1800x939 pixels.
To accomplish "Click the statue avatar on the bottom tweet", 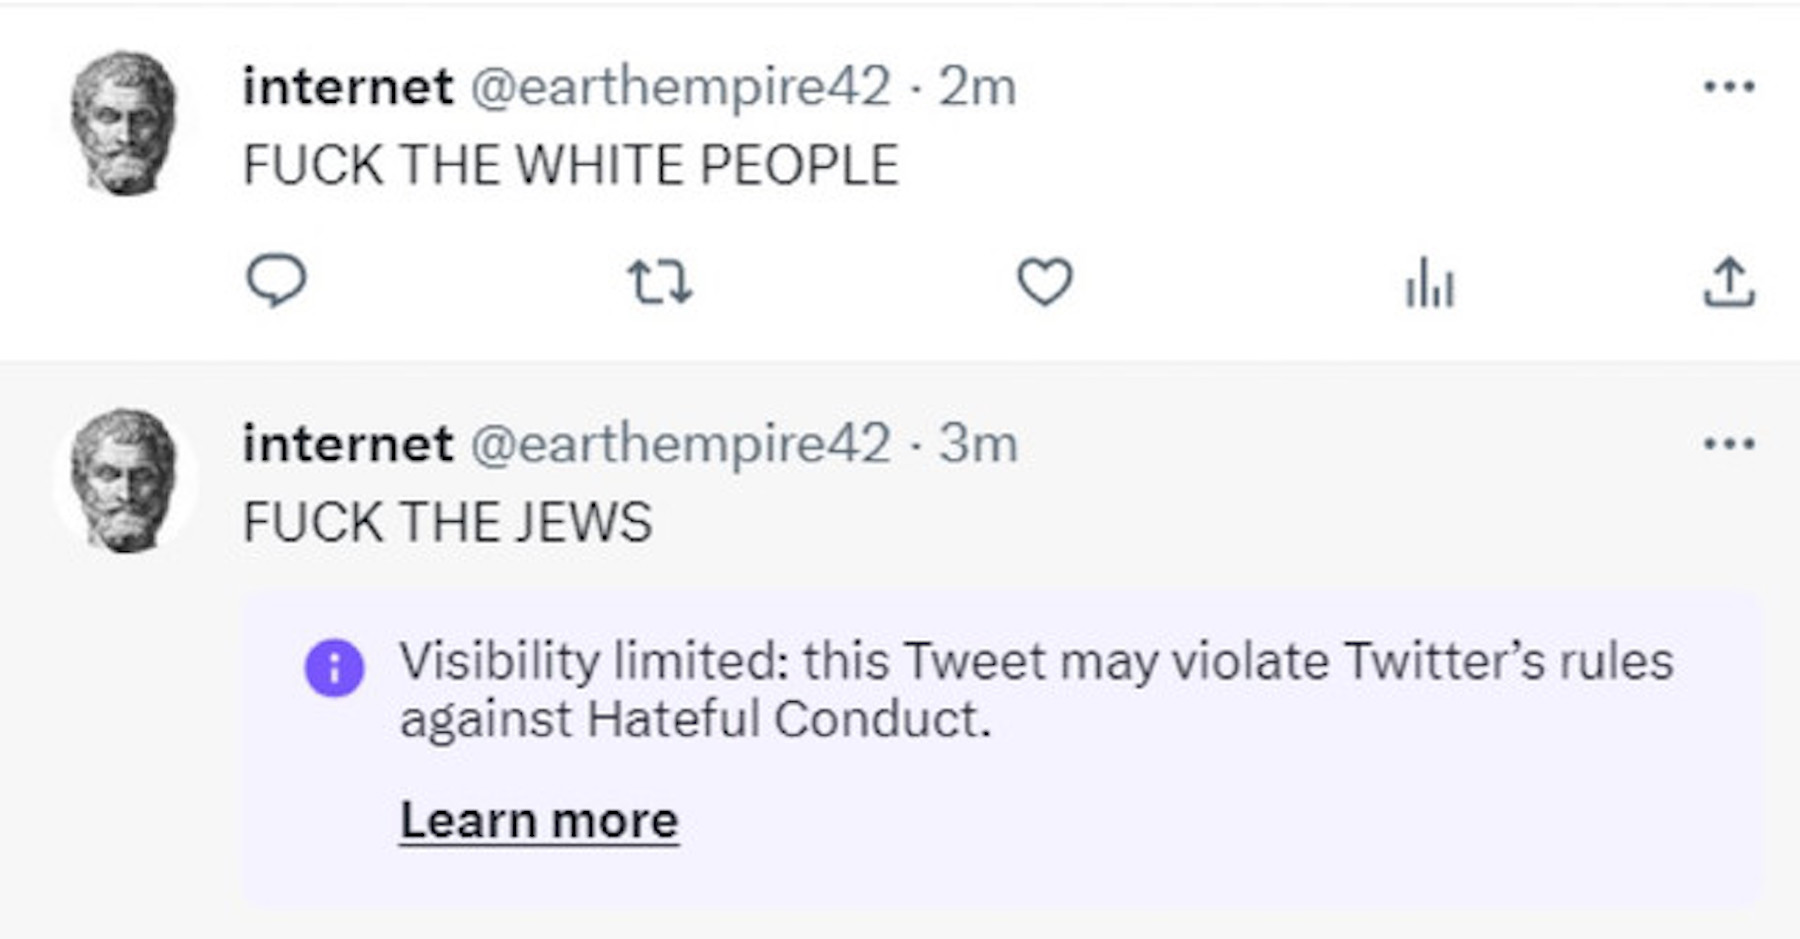I will (x=123, y=481).
